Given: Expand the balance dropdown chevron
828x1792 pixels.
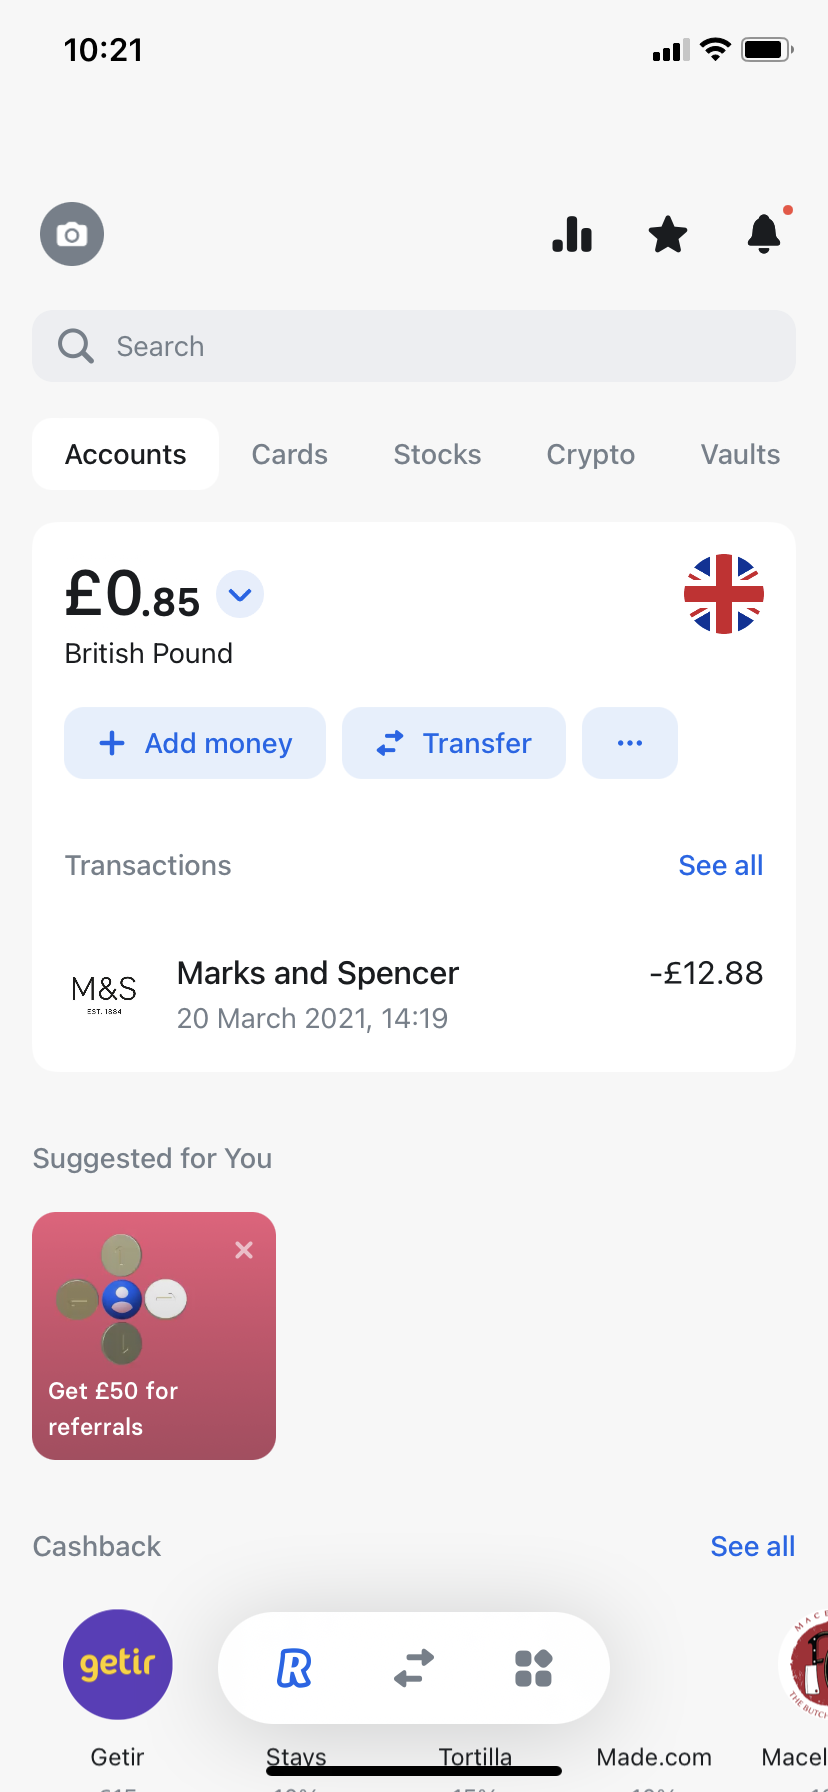Looking at the screenshot, I should (240, 595).
